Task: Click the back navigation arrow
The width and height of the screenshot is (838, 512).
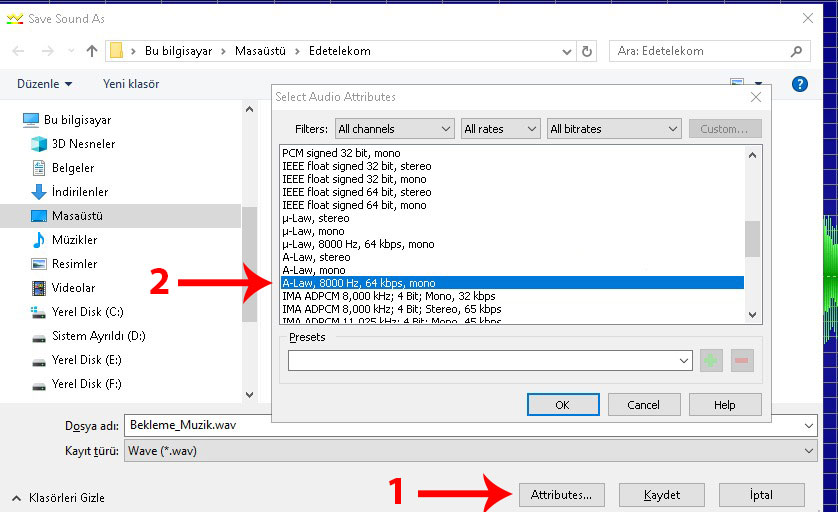Action: (18, 51)
